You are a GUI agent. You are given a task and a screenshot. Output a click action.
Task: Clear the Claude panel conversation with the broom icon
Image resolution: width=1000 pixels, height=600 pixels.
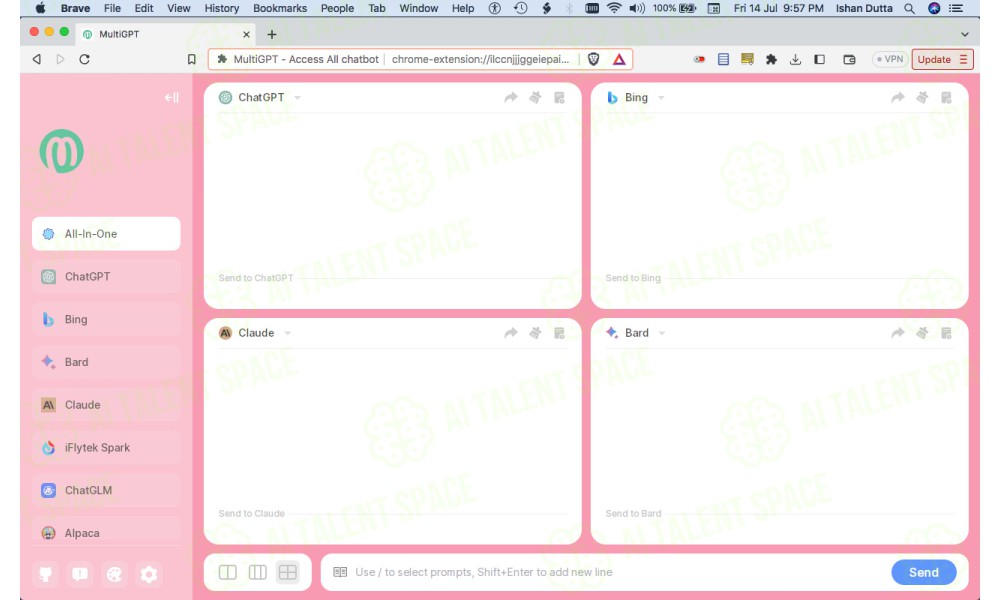click(535, 333)
